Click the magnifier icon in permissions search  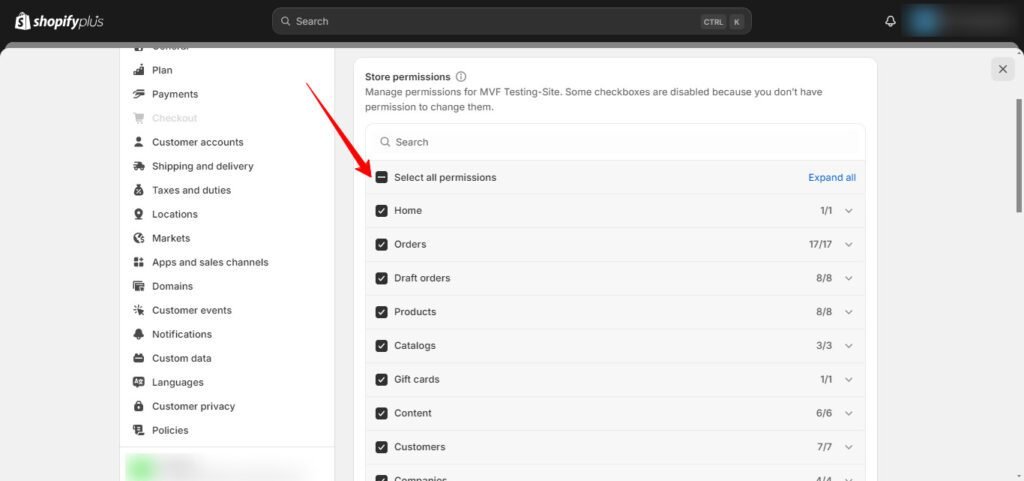click(x=385, y=142)
